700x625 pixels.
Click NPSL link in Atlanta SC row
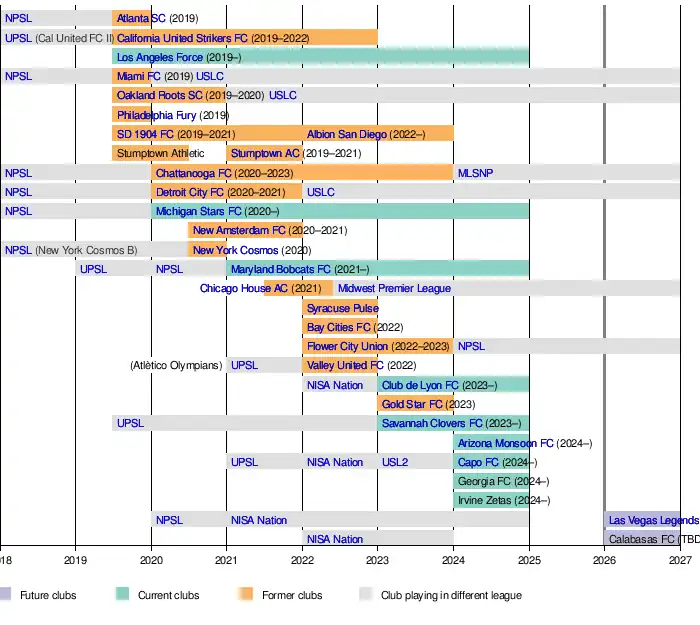[18, 18]
